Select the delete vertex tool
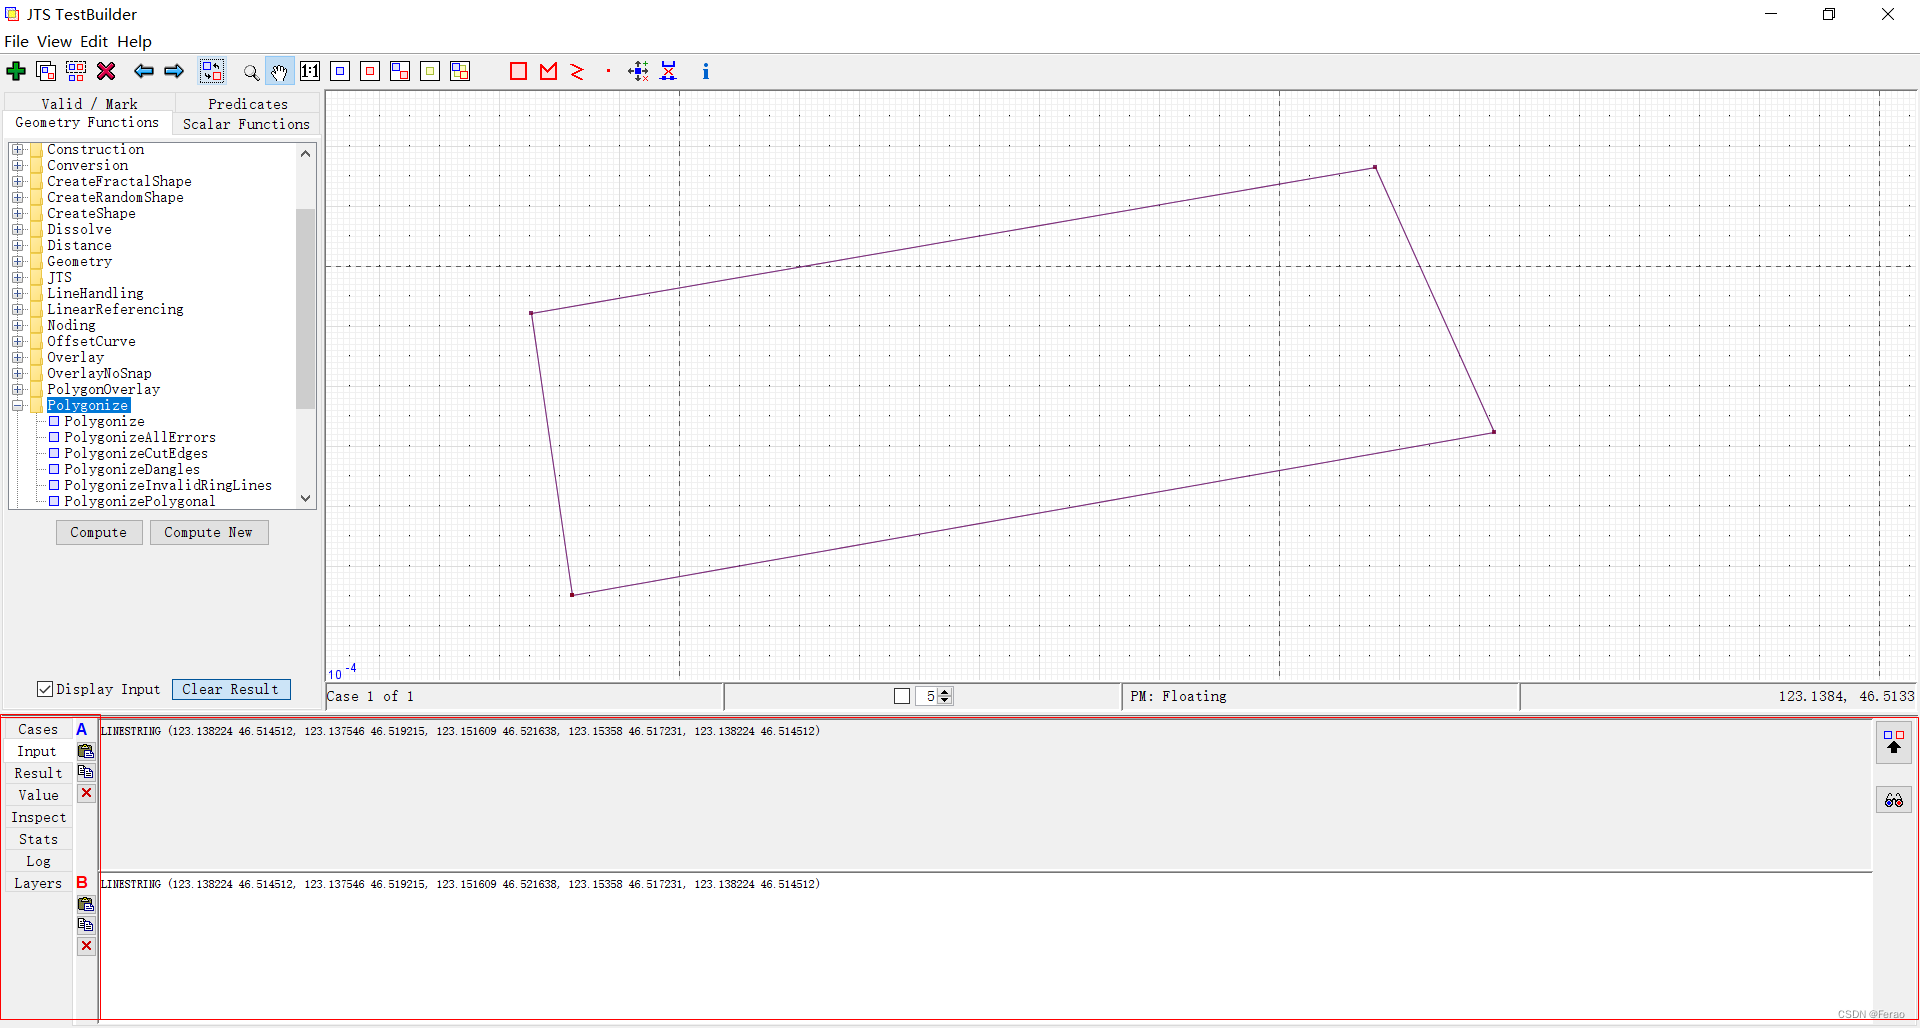This screenshot has width=1920, height=1028. 668,71
